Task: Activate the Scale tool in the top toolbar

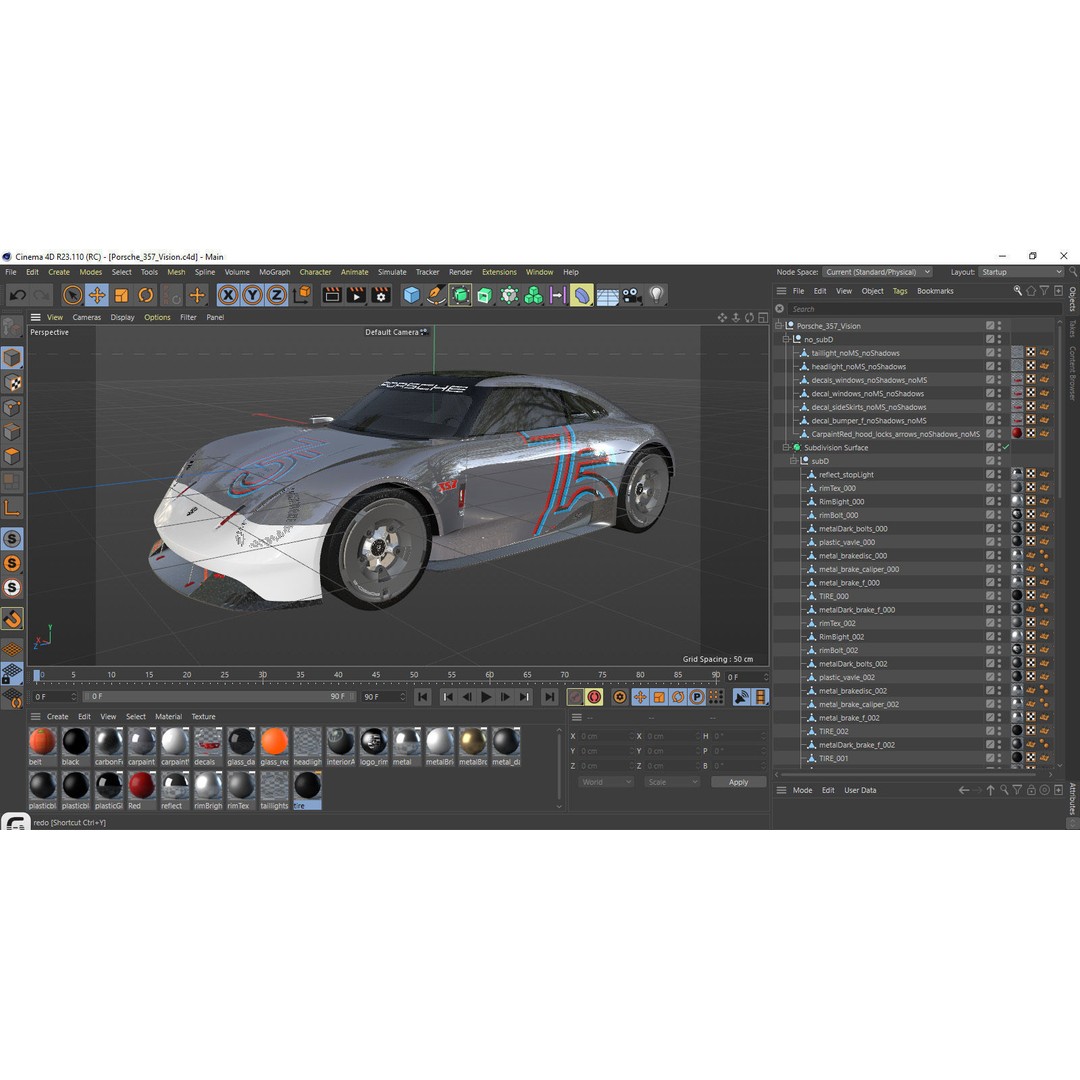Action: [x=121, y=295]
